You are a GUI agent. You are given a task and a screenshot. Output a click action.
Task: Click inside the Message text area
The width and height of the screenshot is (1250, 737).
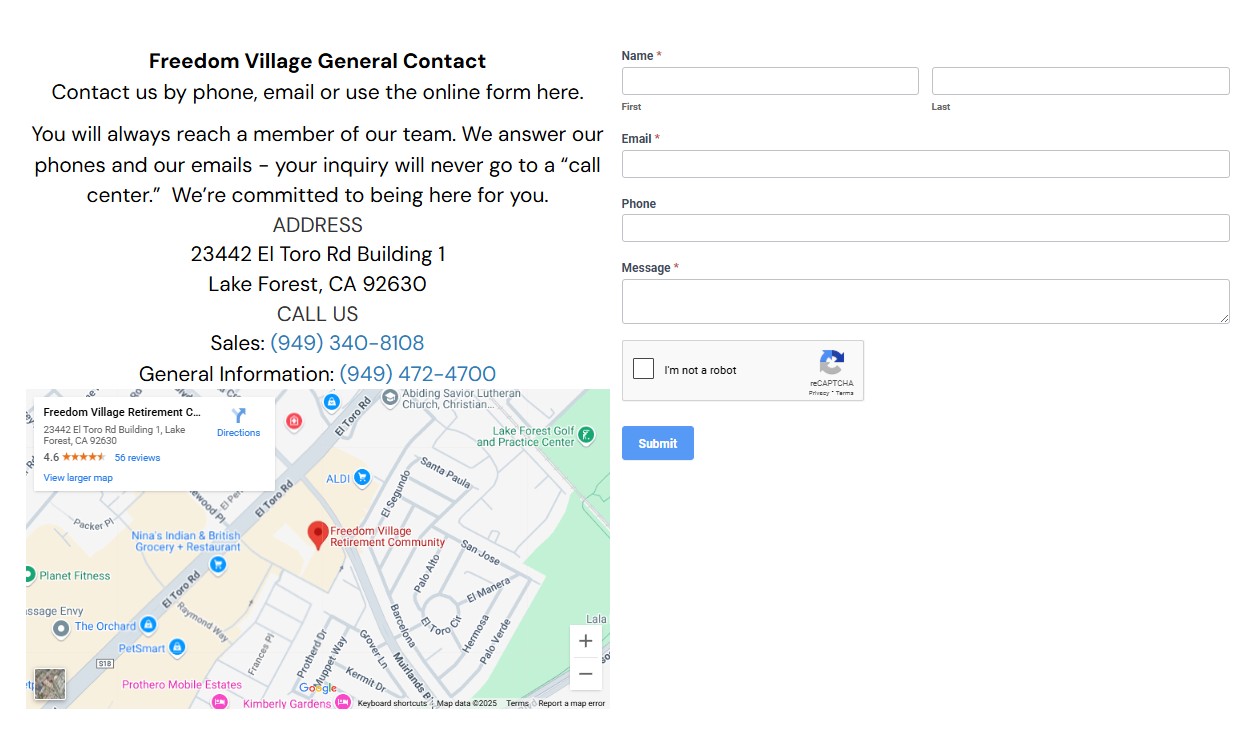click(x=925, y=300)
